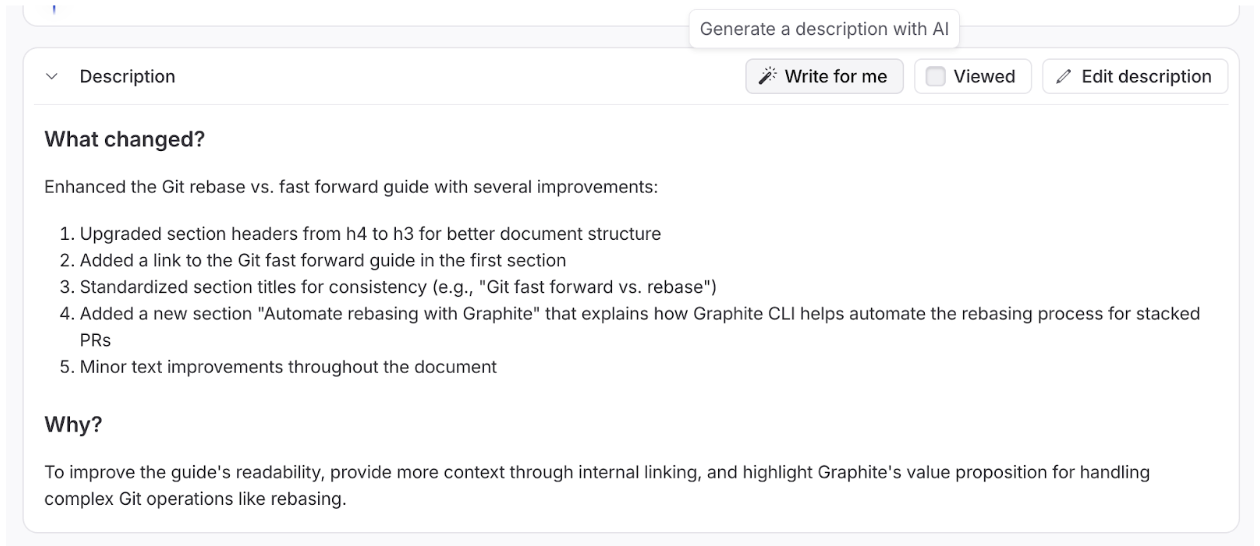The height and width of the screenshot is (546, 1260).
Task: Click the "Description" section title
Action: point(127,77)
